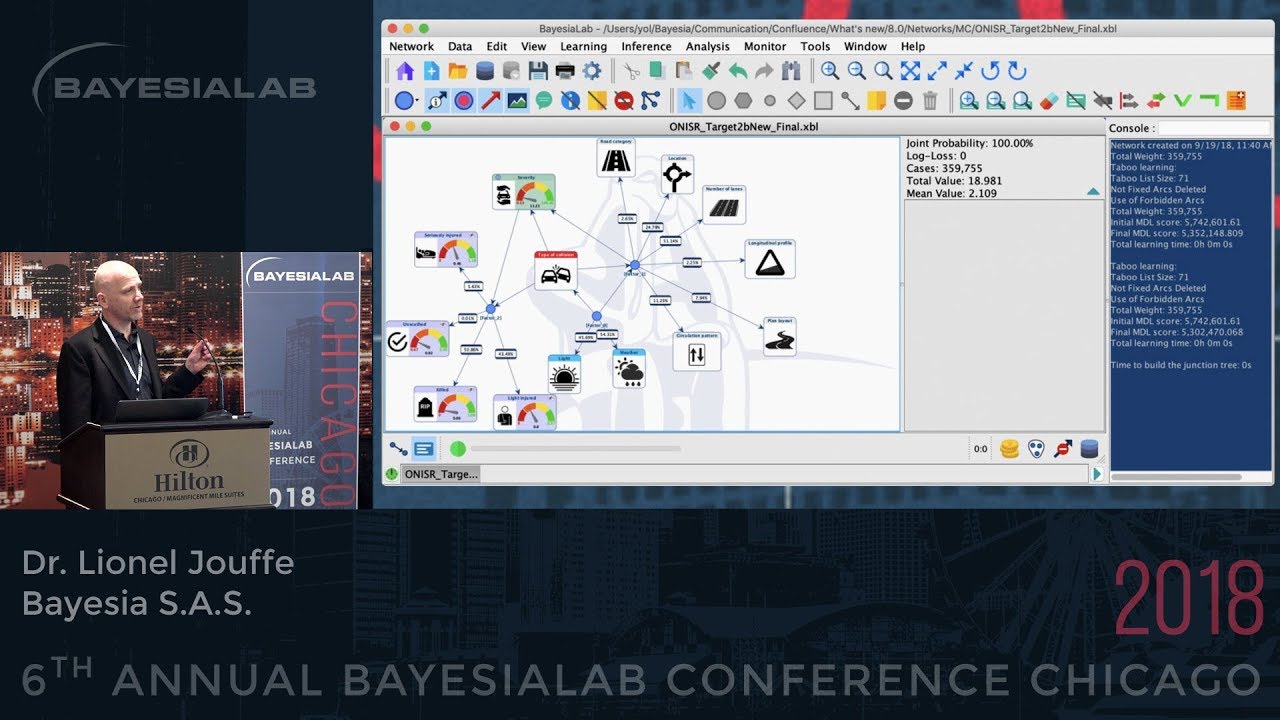1280x720 pixels.
Task: Select the hexagon node creation tool
Action: point(743,100)
